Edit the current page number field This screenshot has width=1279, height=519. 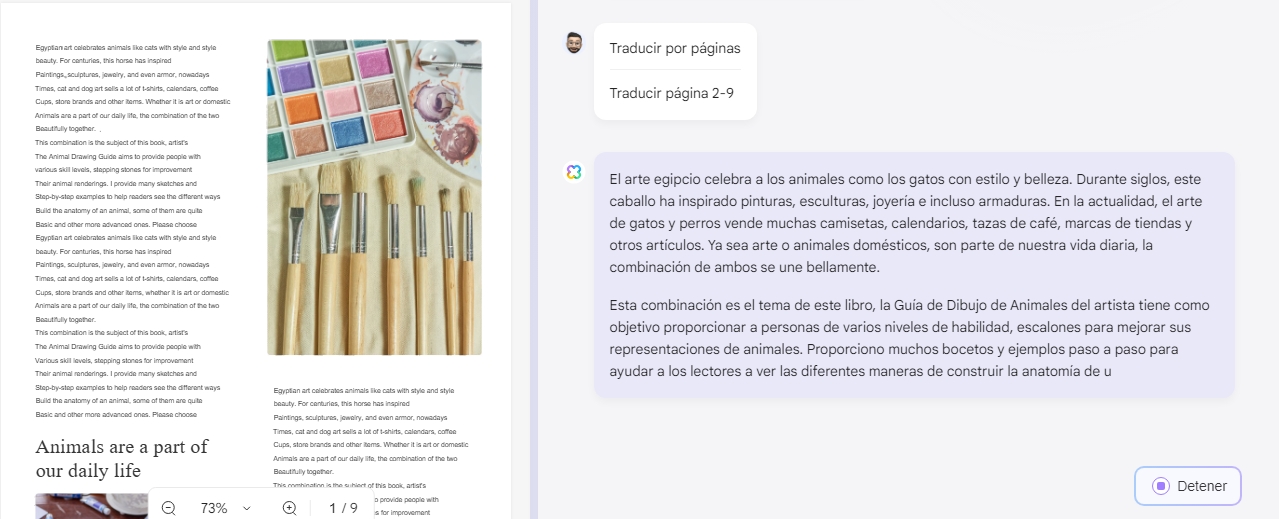(x=333, y=508)
